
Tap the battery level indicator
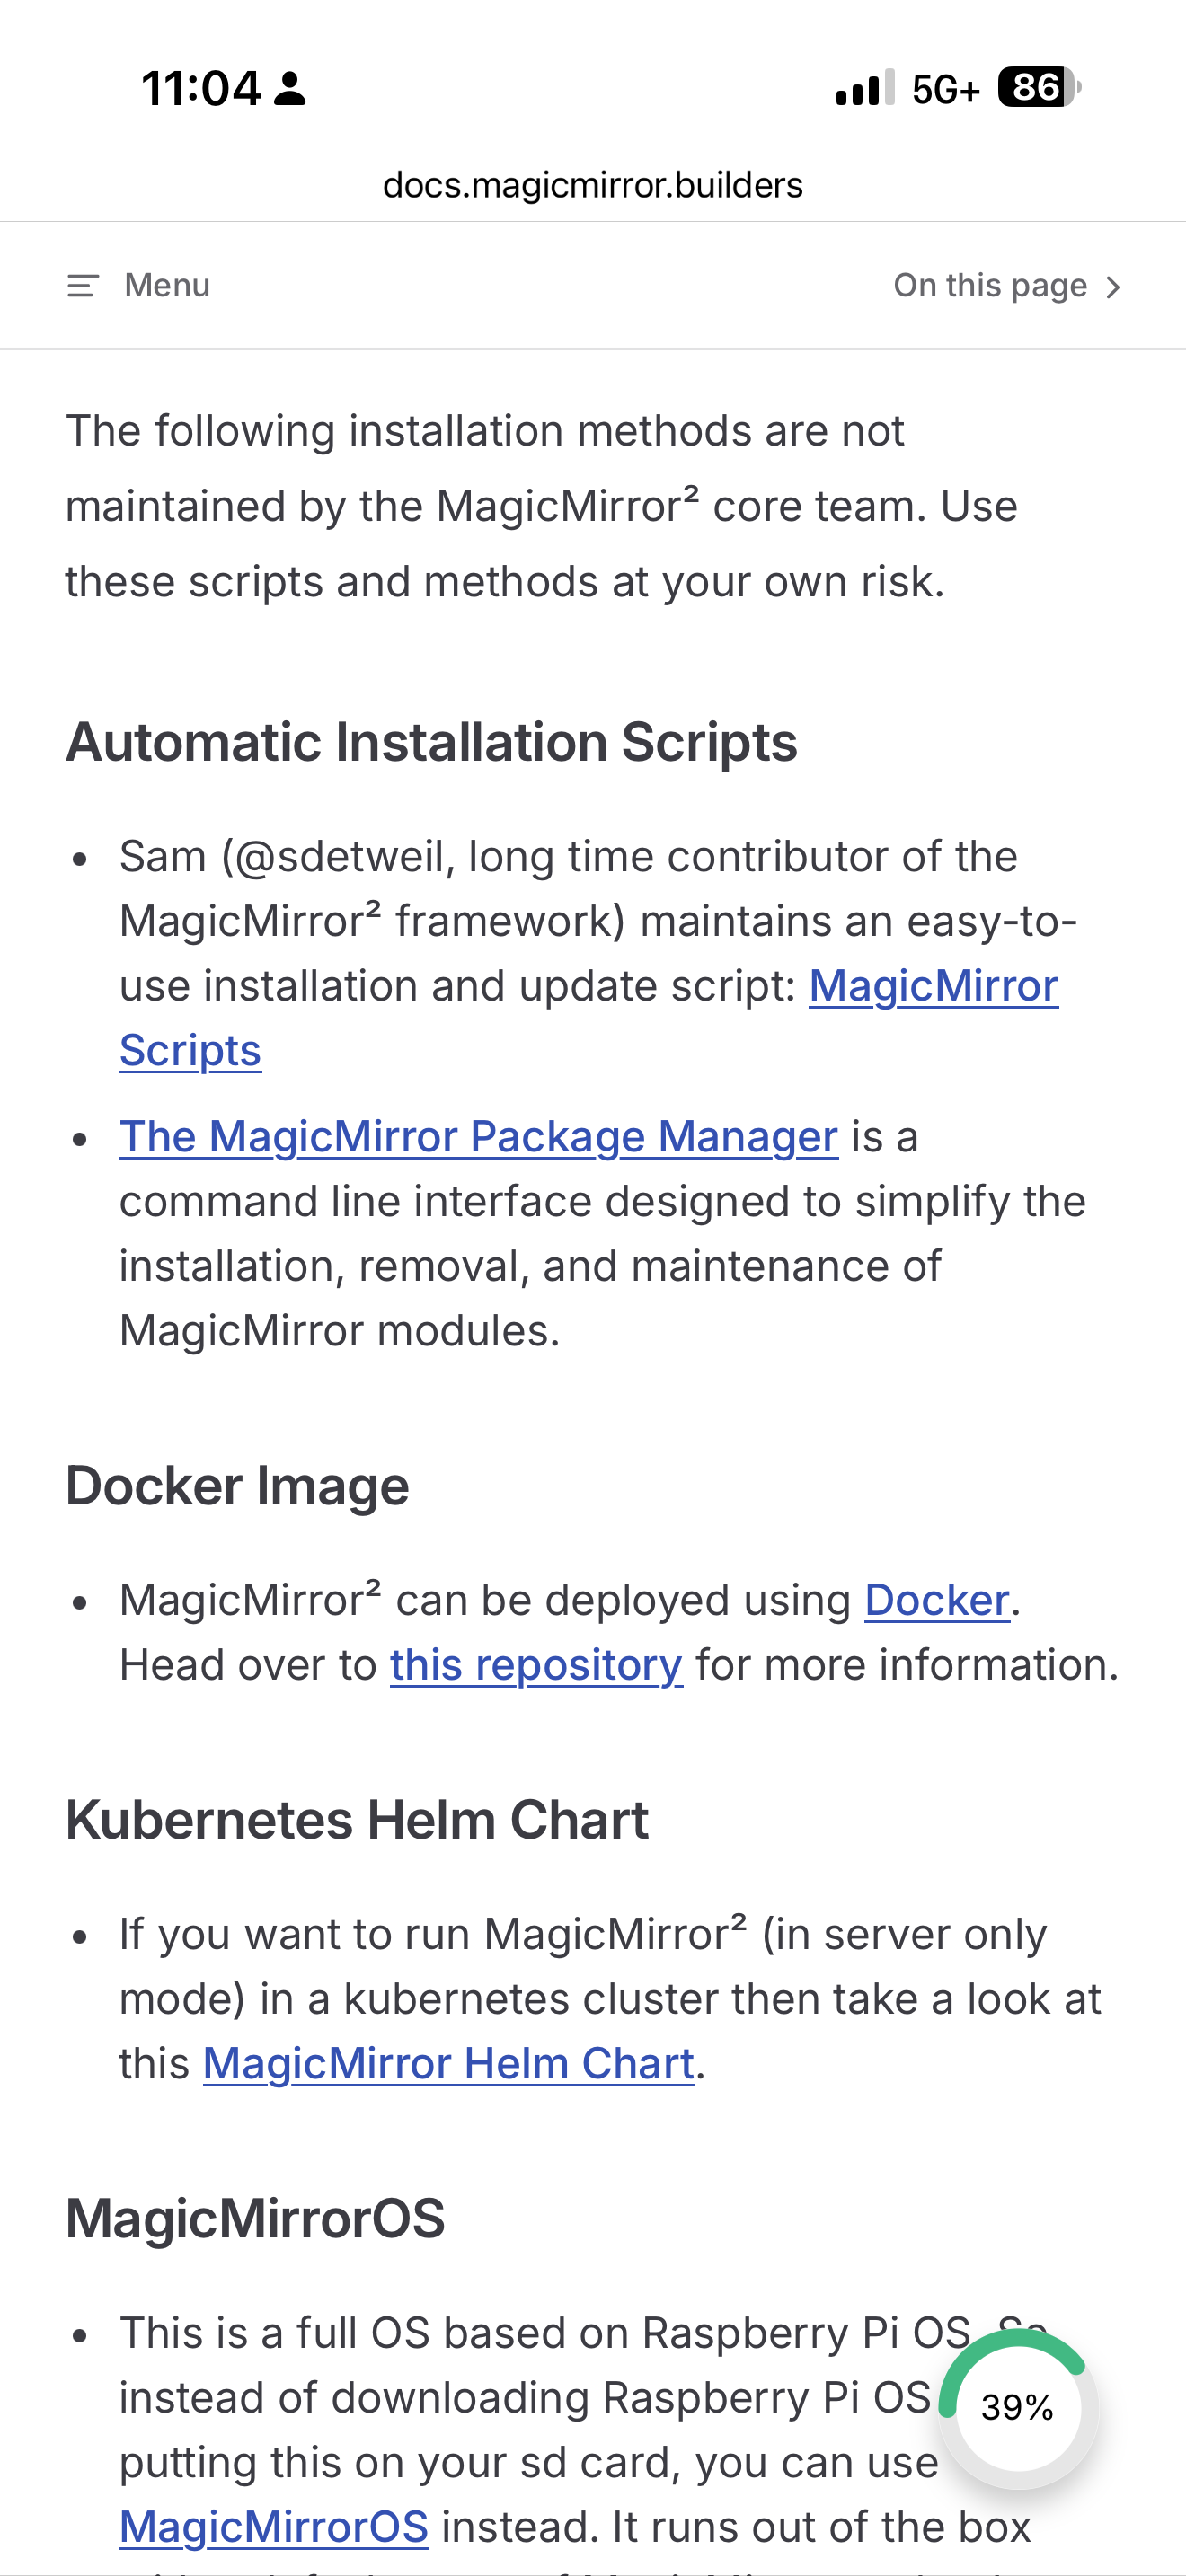point(1038,88)
